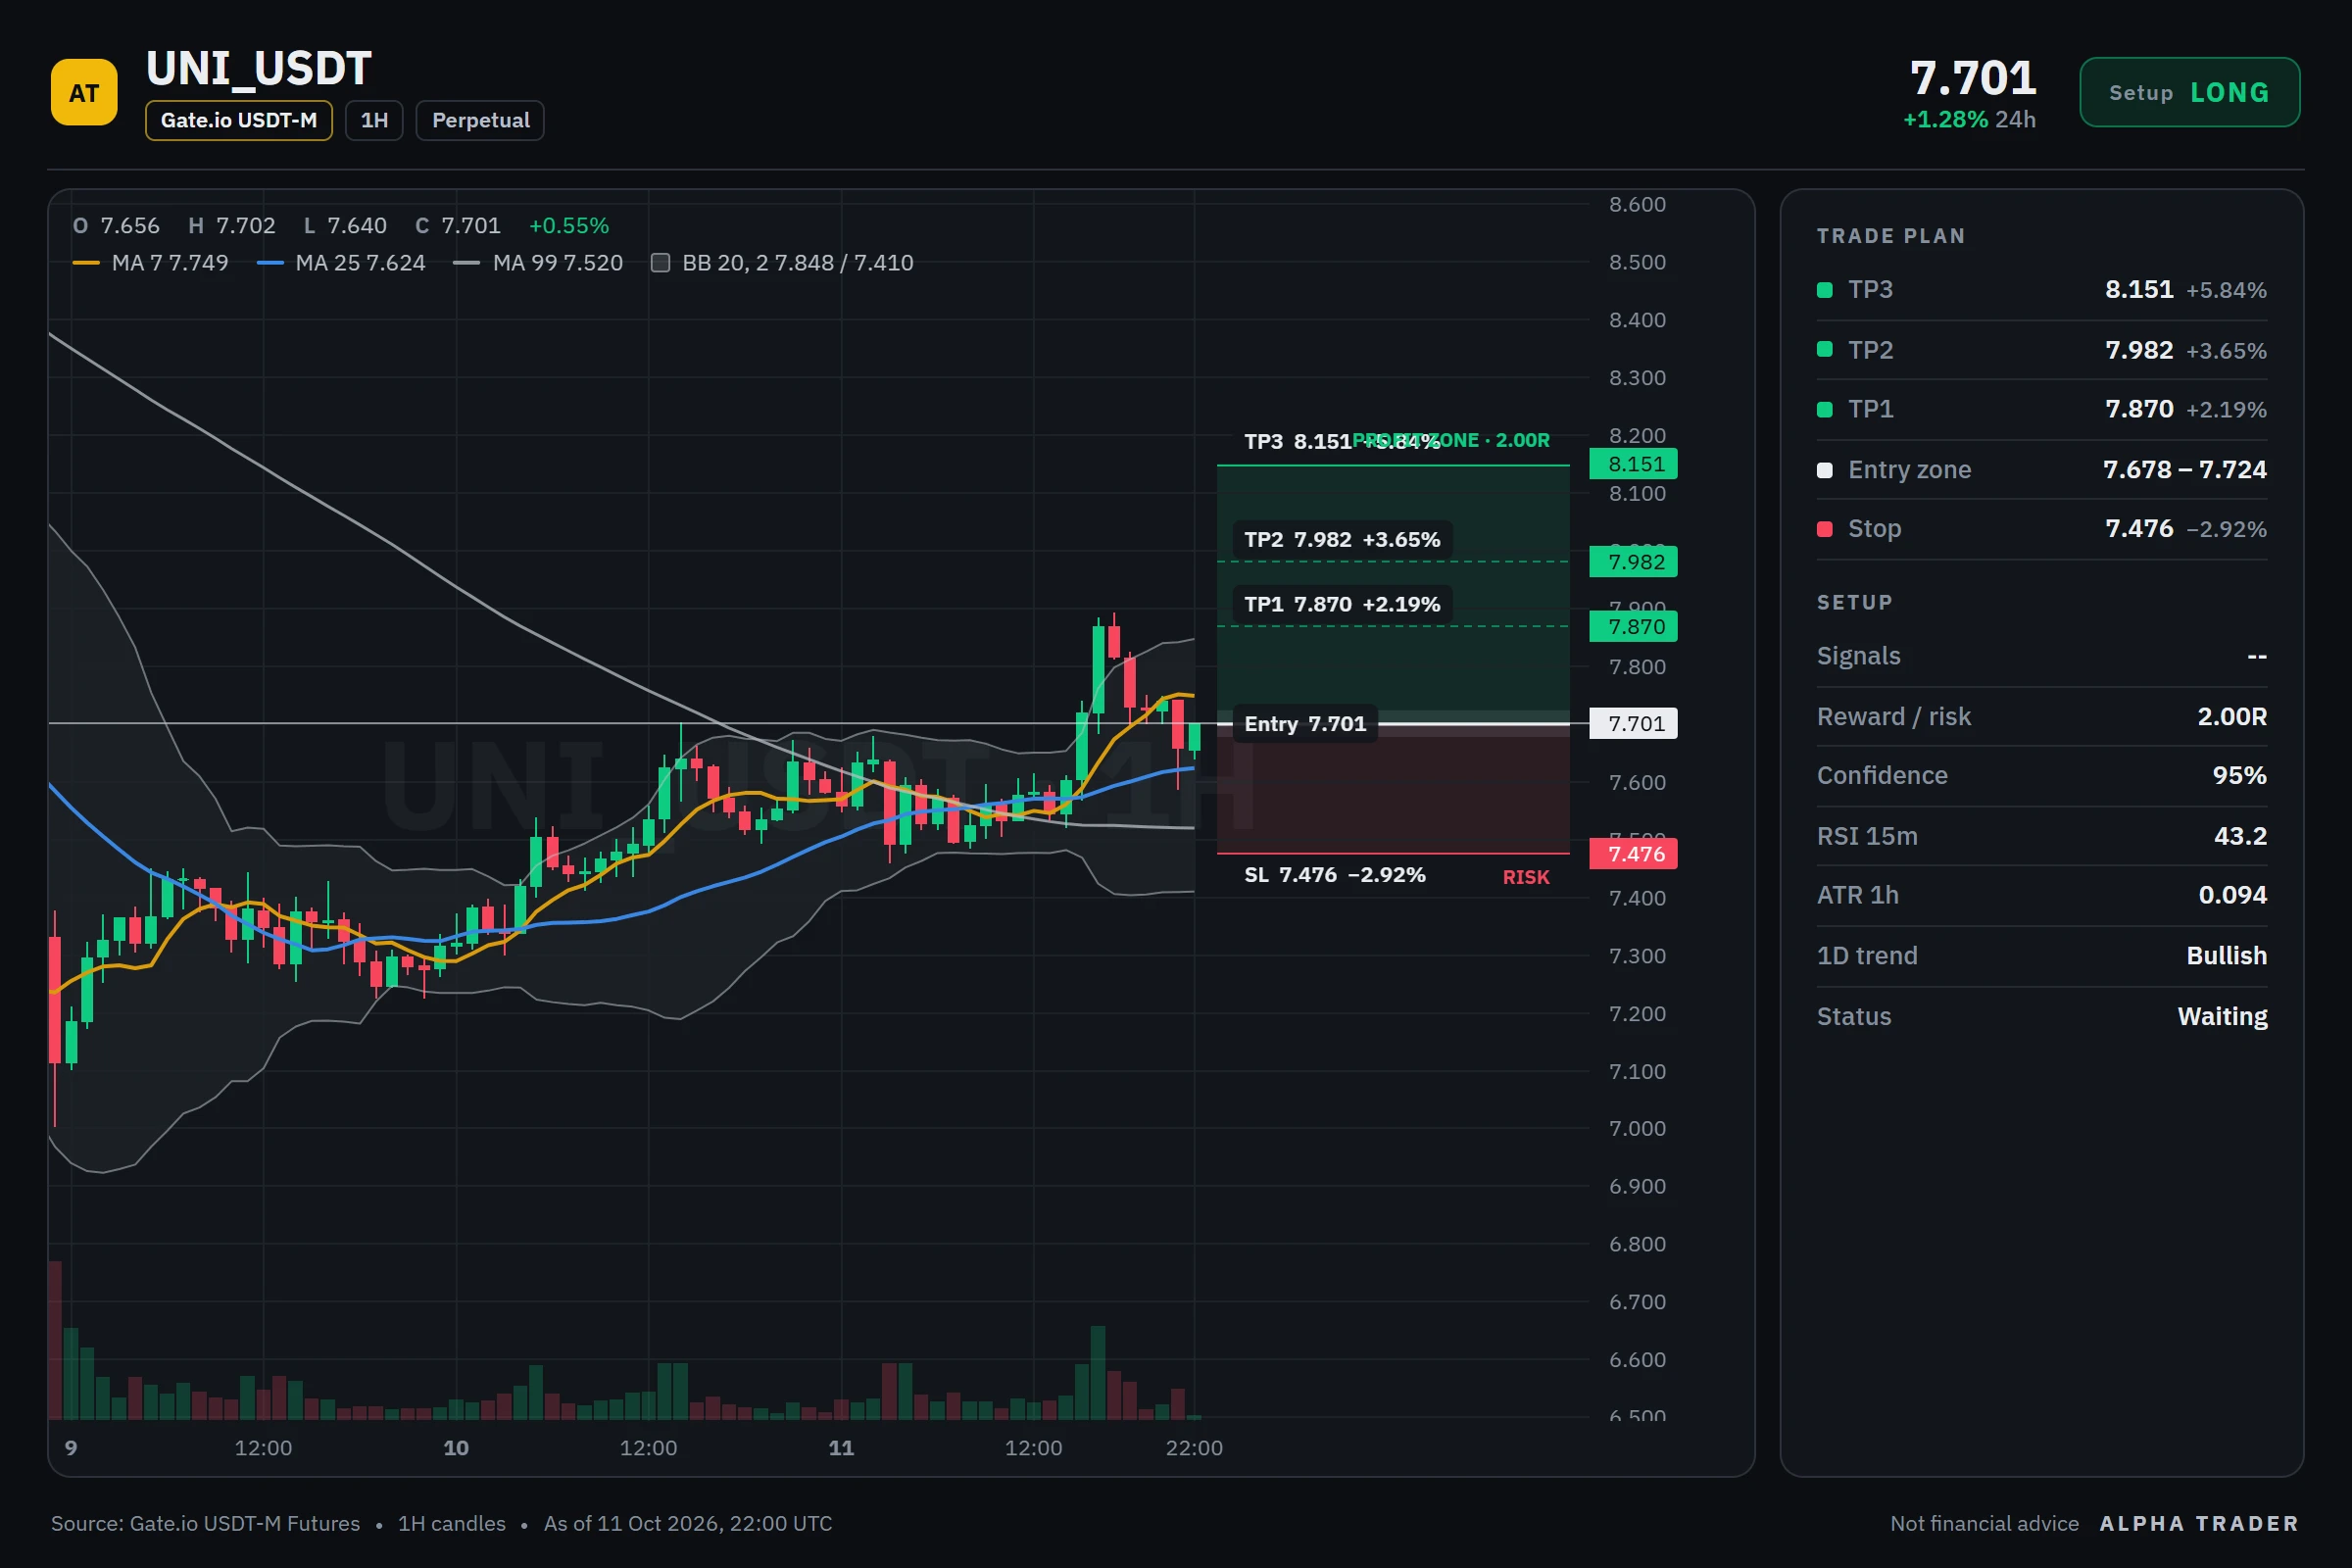The width and height of the screenshot is (2352, 1568).
Task: Click the MA 25 blue legend line
Action: (270, 263)
